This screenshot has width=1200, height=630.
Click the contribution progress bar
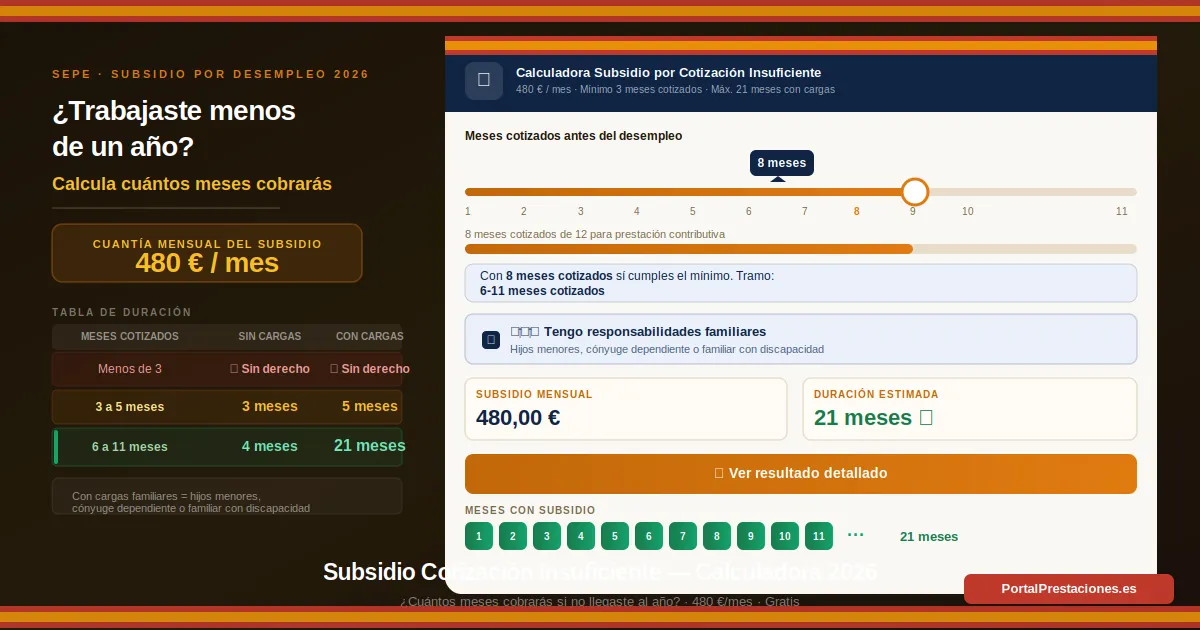(801, 249)
